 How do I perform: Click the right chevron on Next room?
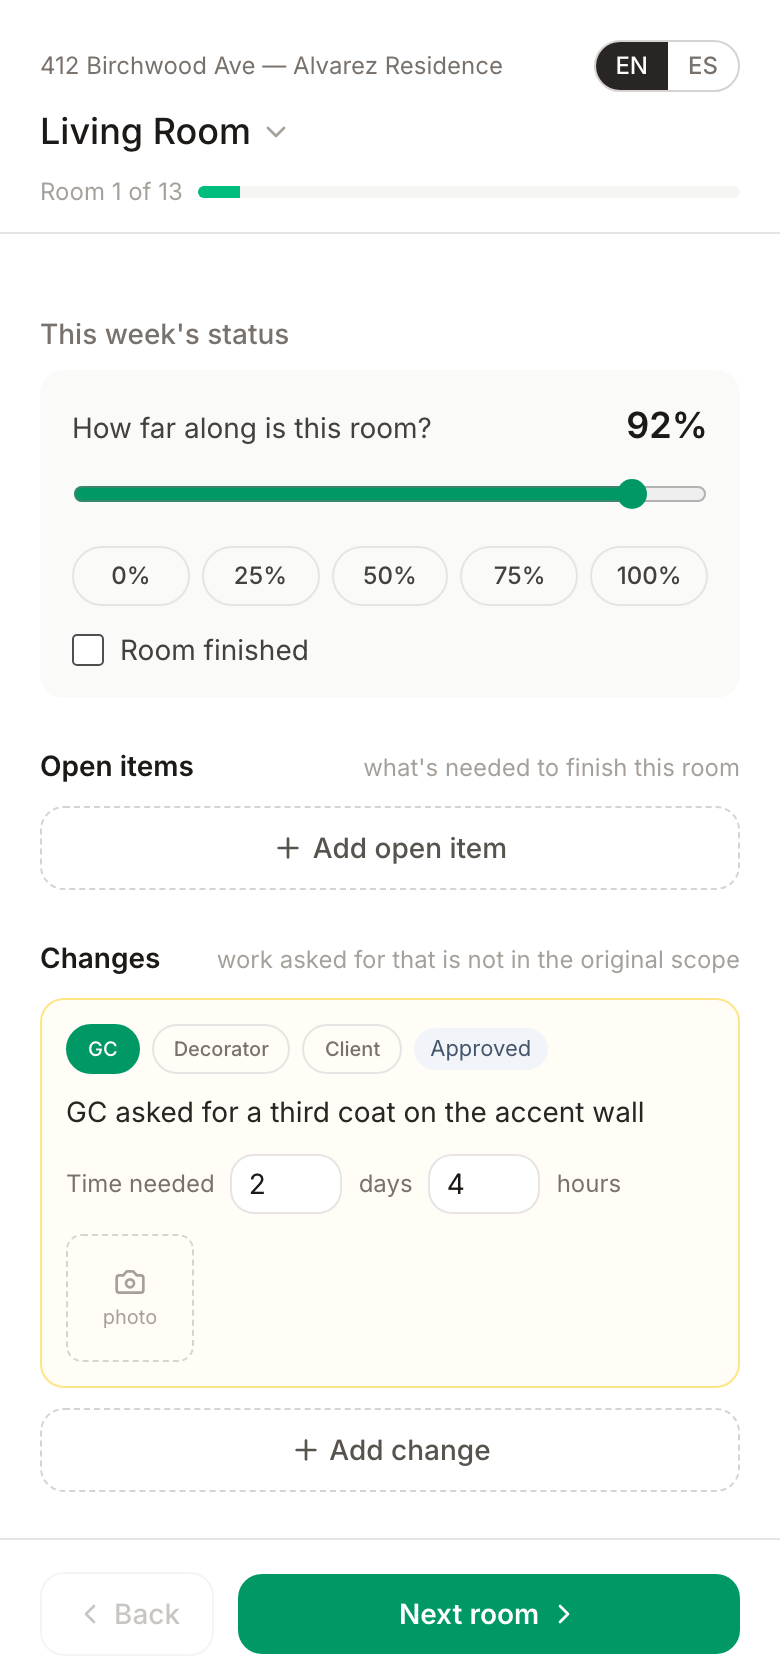564,1614
